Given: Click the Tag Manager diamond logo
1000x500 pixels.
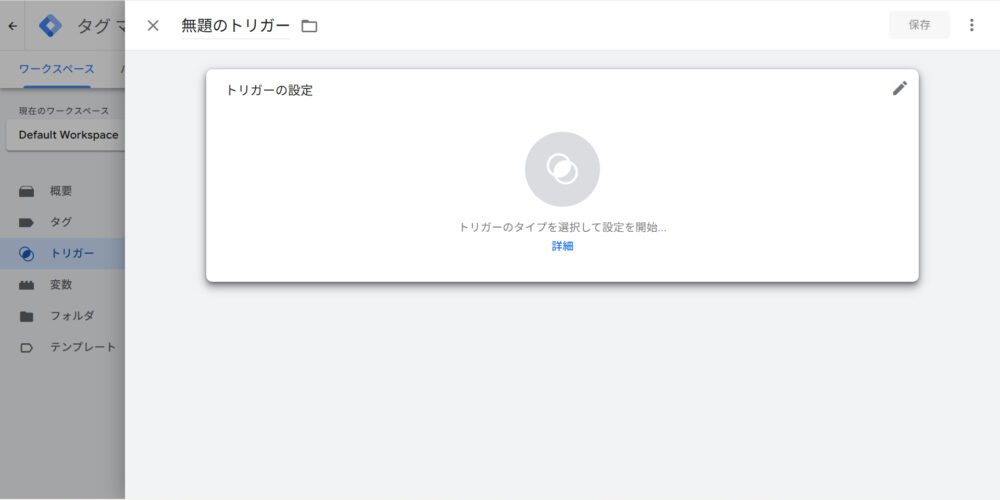Looking at the screenshot, I should (x=50, y=26).
